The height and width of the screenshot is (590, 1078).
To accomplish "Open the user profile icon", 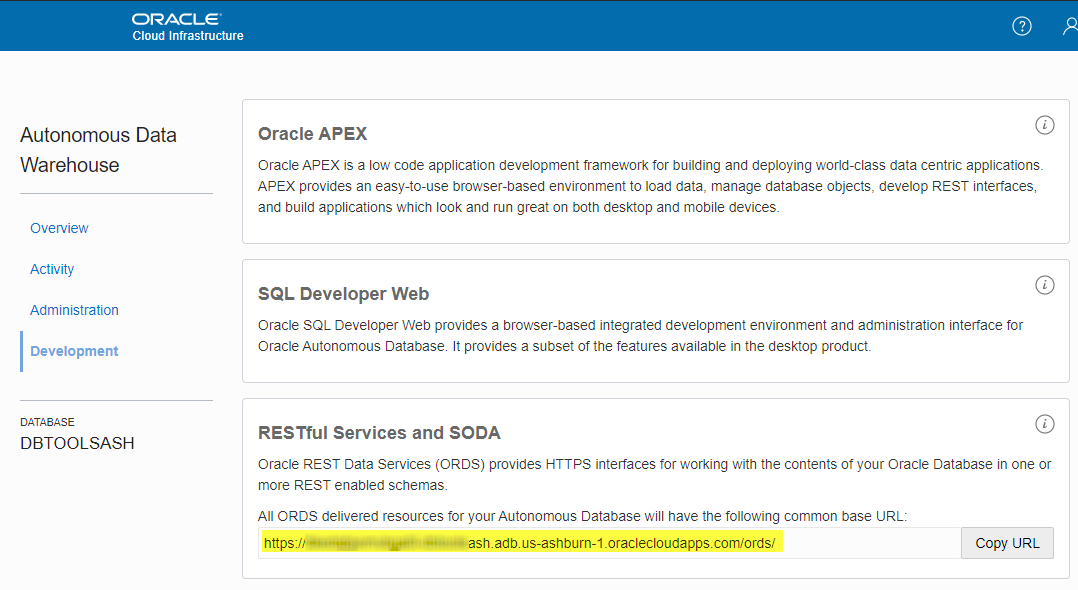I will pyautogui.click(x=1070, y=26).
